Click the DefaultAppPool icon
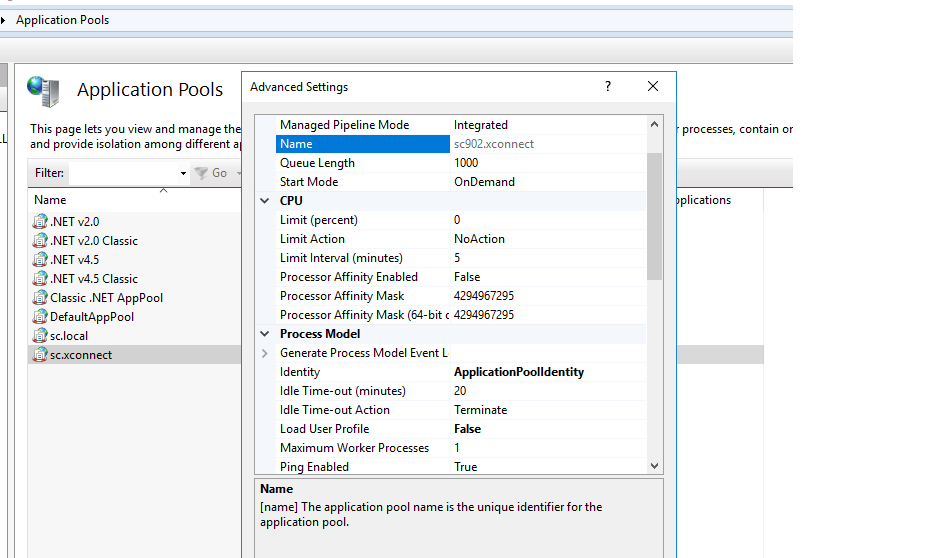Image resolution: width=943 pixels, height=558 pixels. click(x=41, y=317)
